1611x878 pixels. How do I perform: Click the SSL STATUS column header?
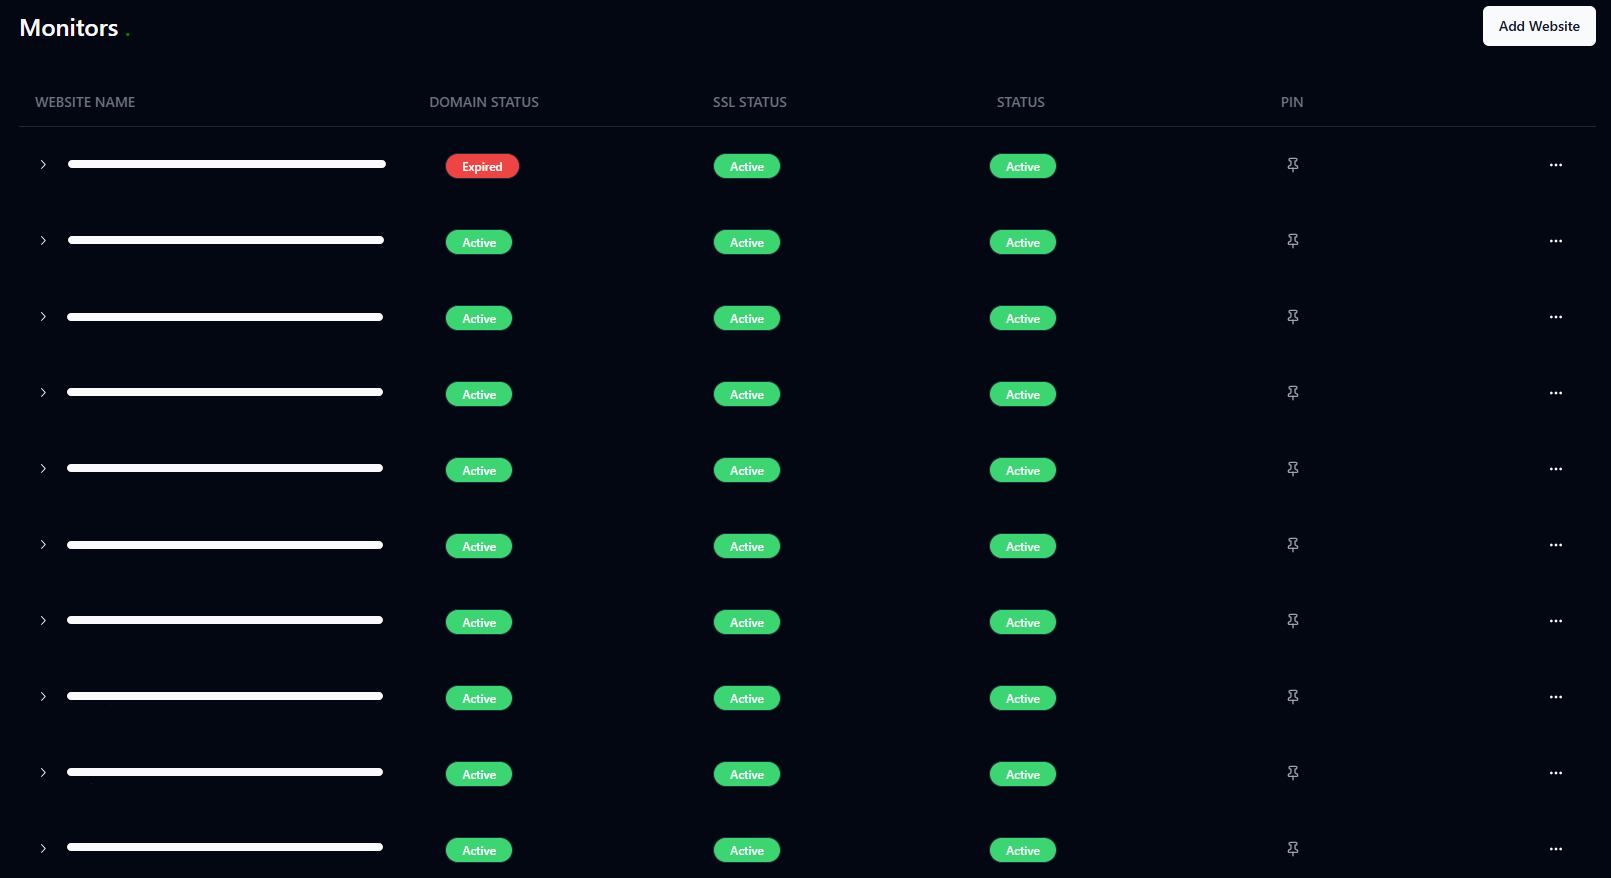coord(749,102)
